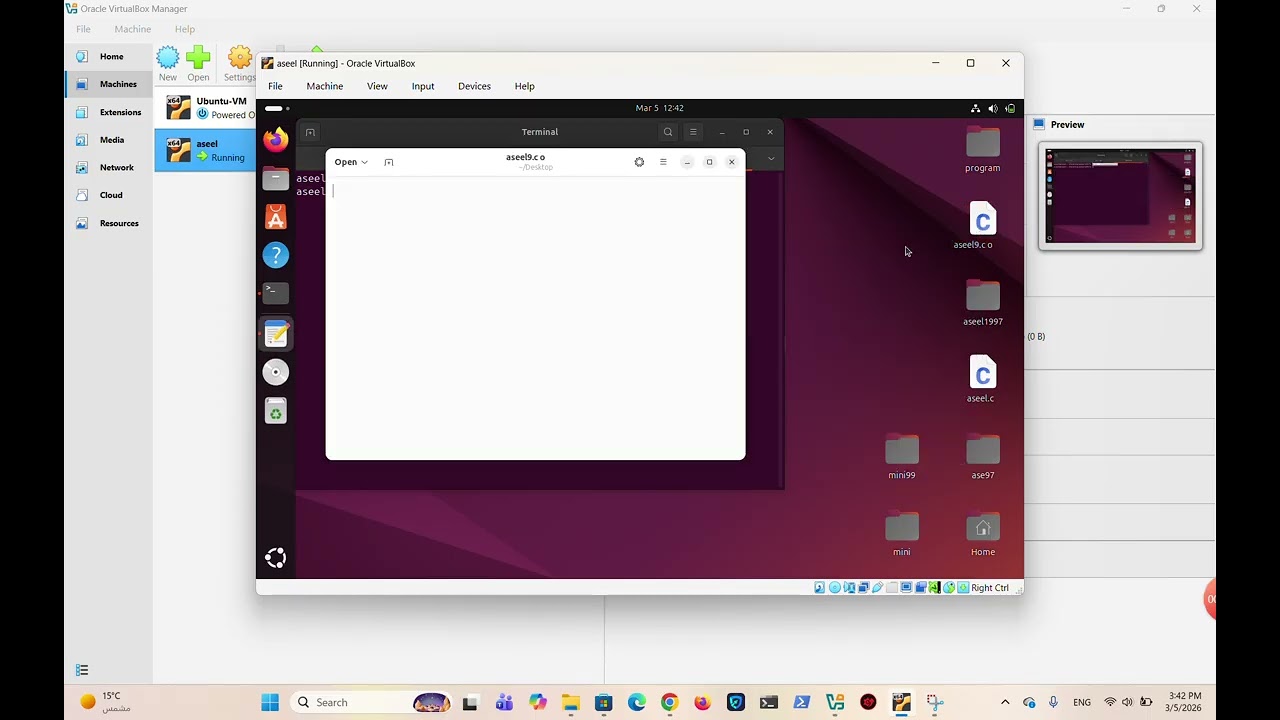This screenshot has width=1280, height=720.
Task: Open the mini folder on Ubuntu desktop
Action: [902, 534]
